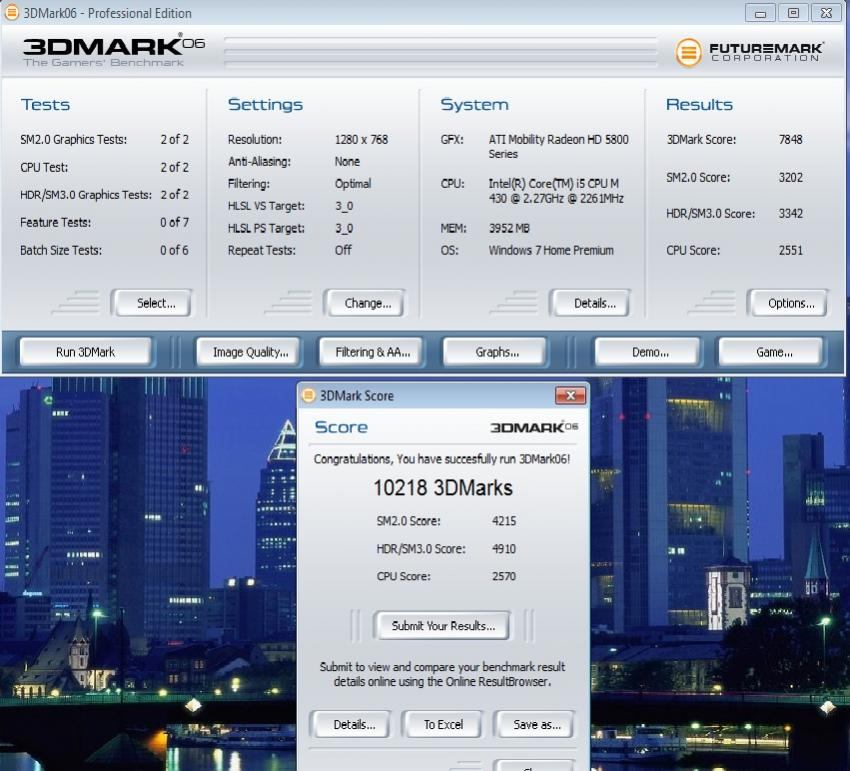Click the Congratulations message text
This screenshot has width=850, height=771.
[442, 459]
